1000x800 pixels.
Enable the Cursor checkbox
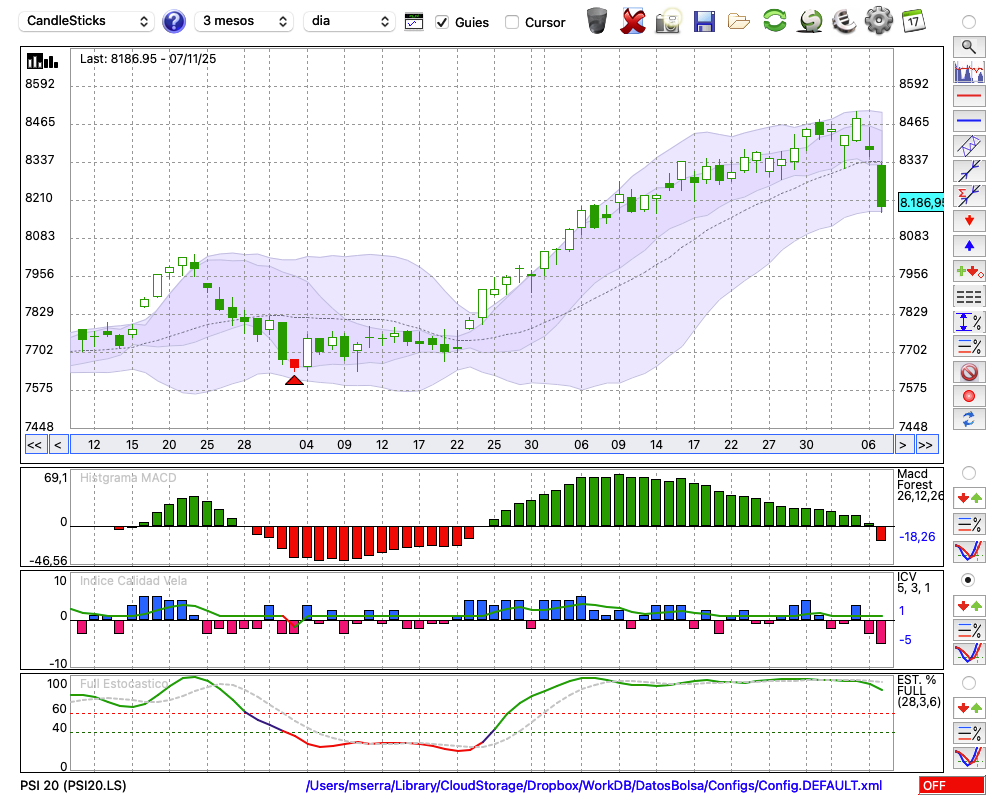pos(512,22)
